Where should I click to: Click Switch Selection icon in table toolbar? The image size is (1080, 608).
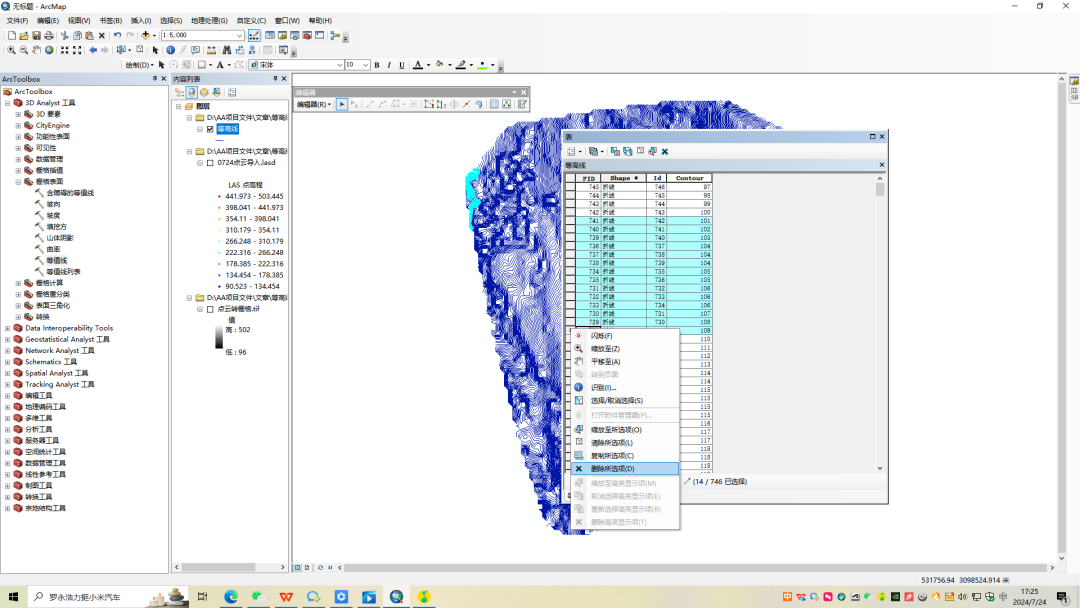pyautogui.click(x=627, y=151)
